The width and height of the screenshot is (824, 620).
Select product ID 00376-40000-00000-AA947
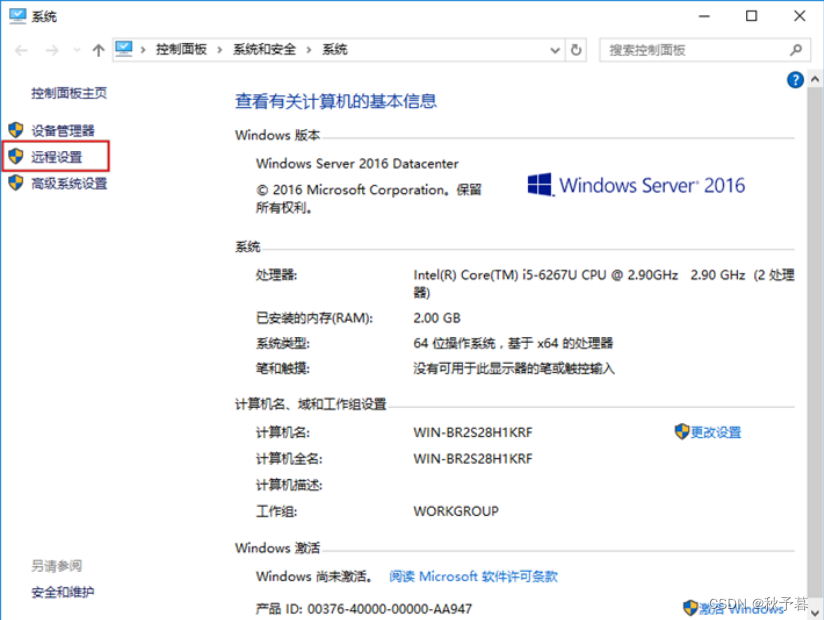click(389, 609)
